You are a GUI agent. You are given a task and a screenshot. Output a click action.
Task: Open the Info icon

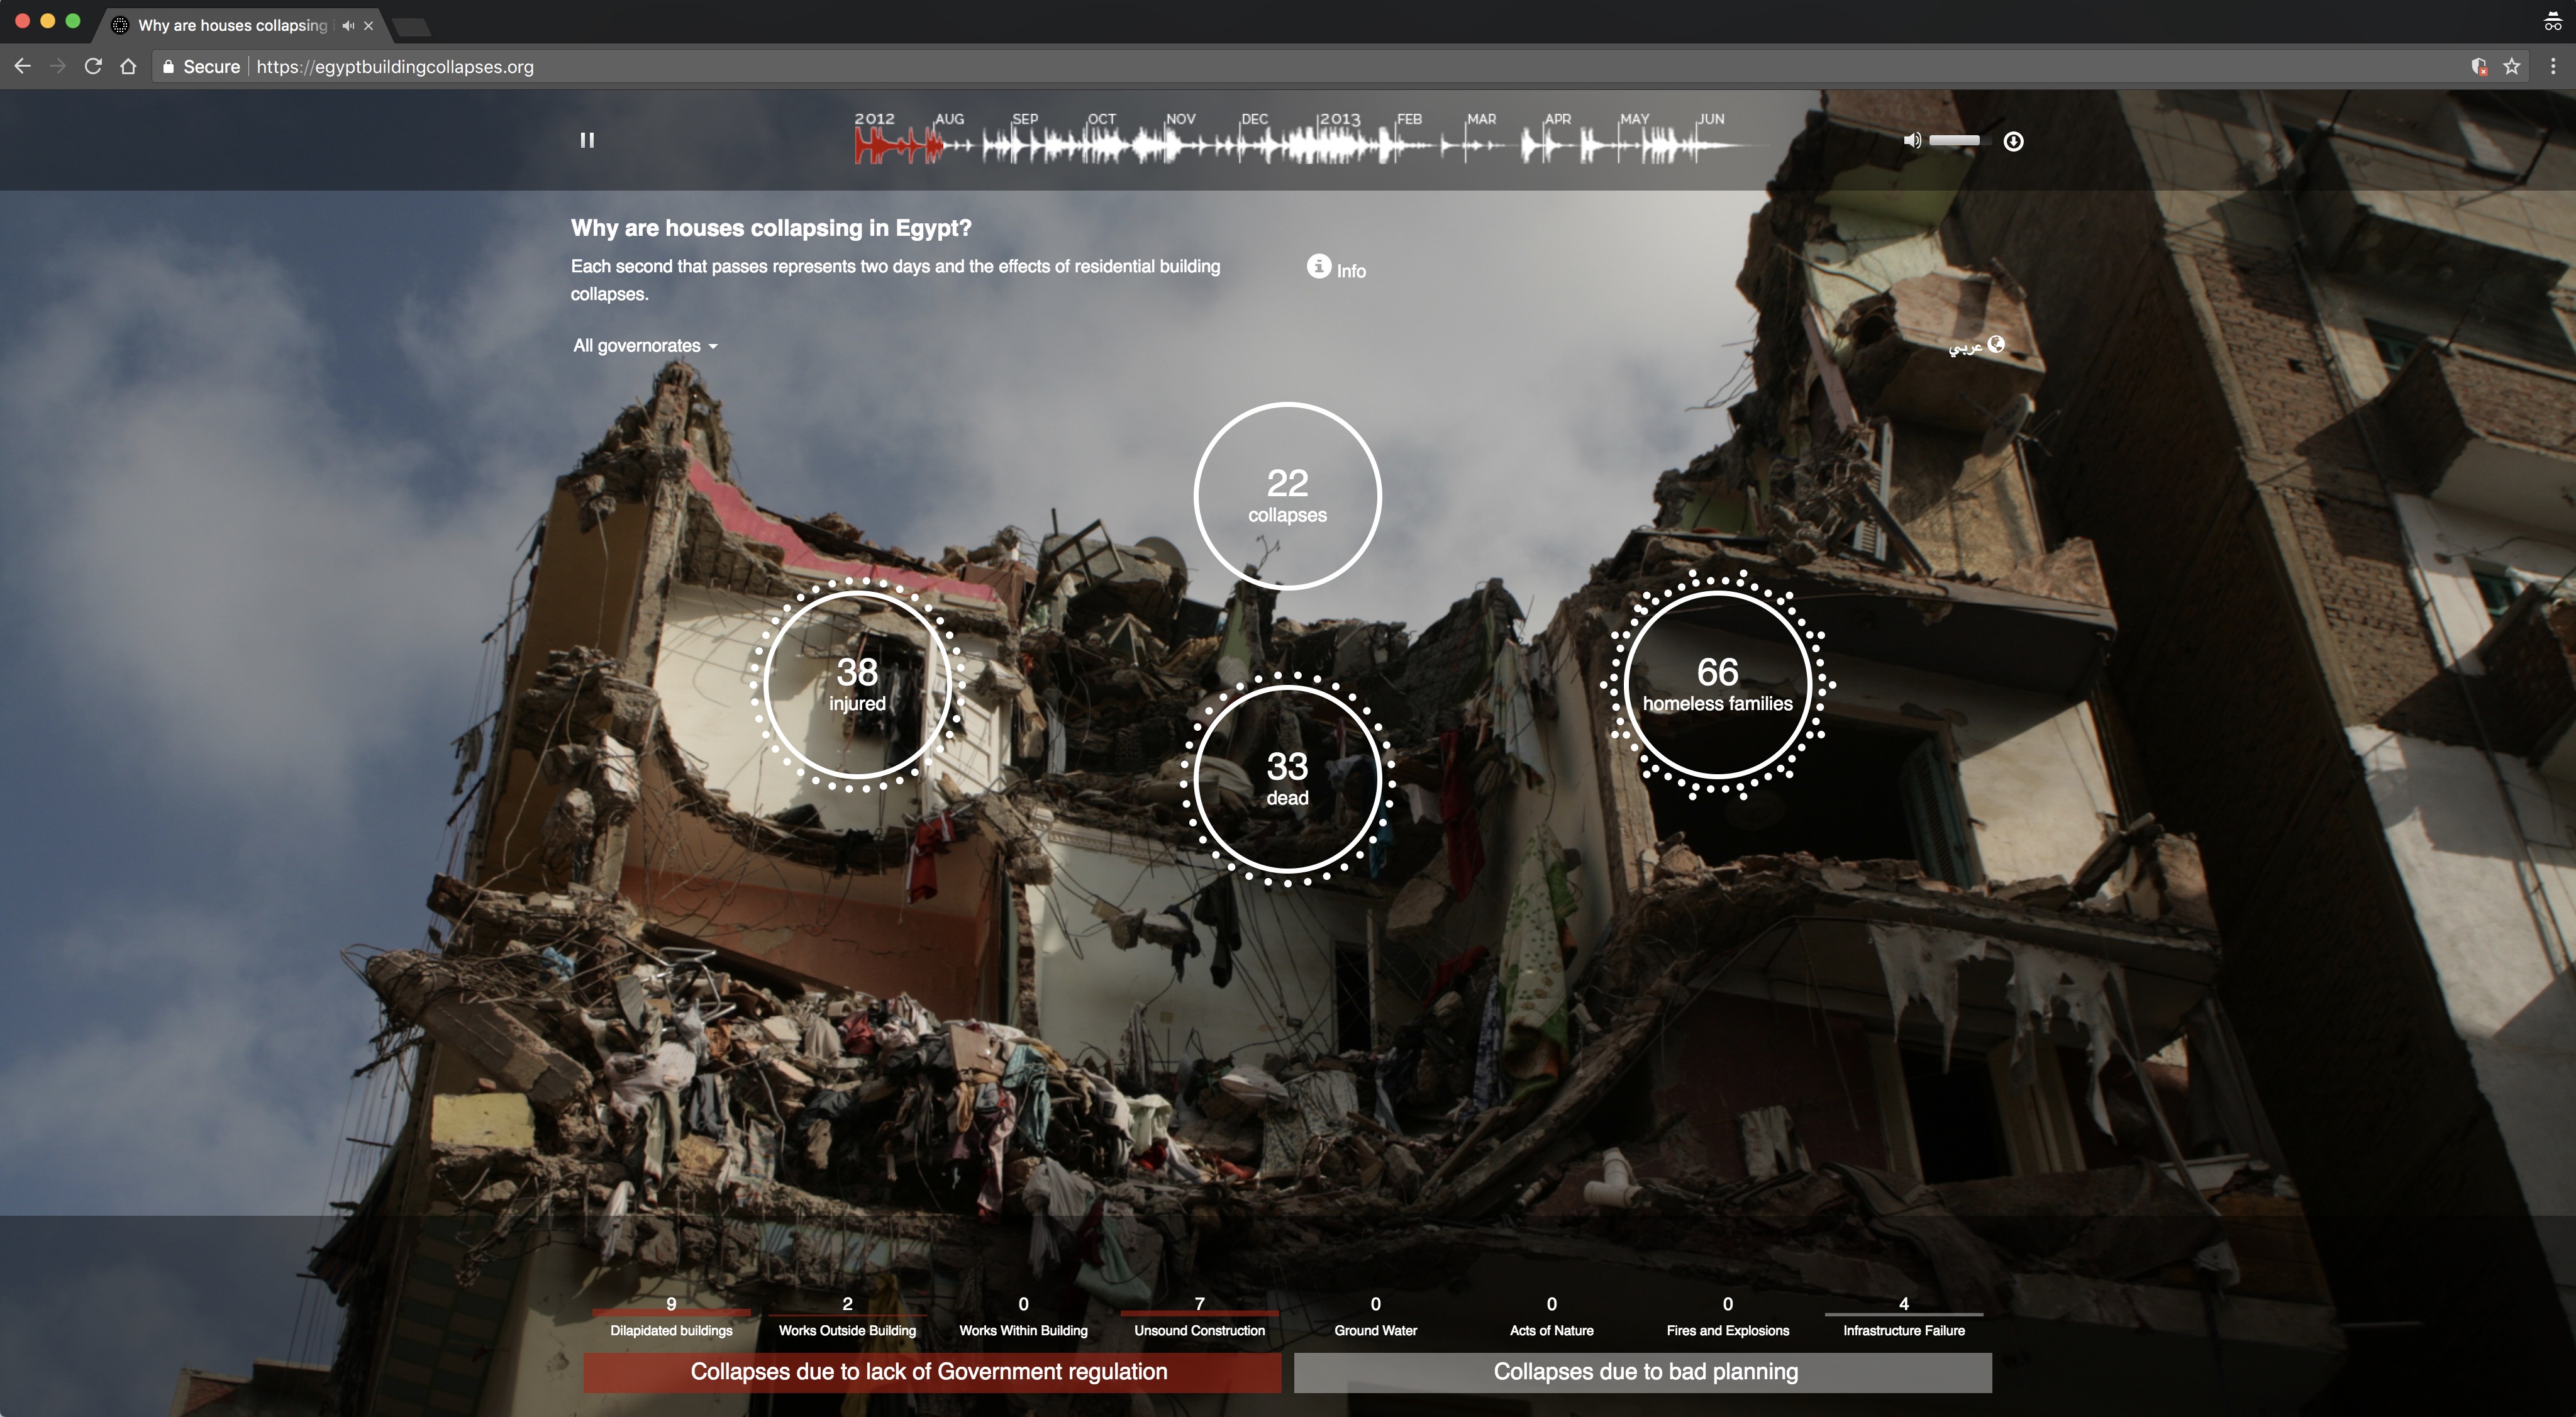pyautogui.click(x=1319, y=266)
